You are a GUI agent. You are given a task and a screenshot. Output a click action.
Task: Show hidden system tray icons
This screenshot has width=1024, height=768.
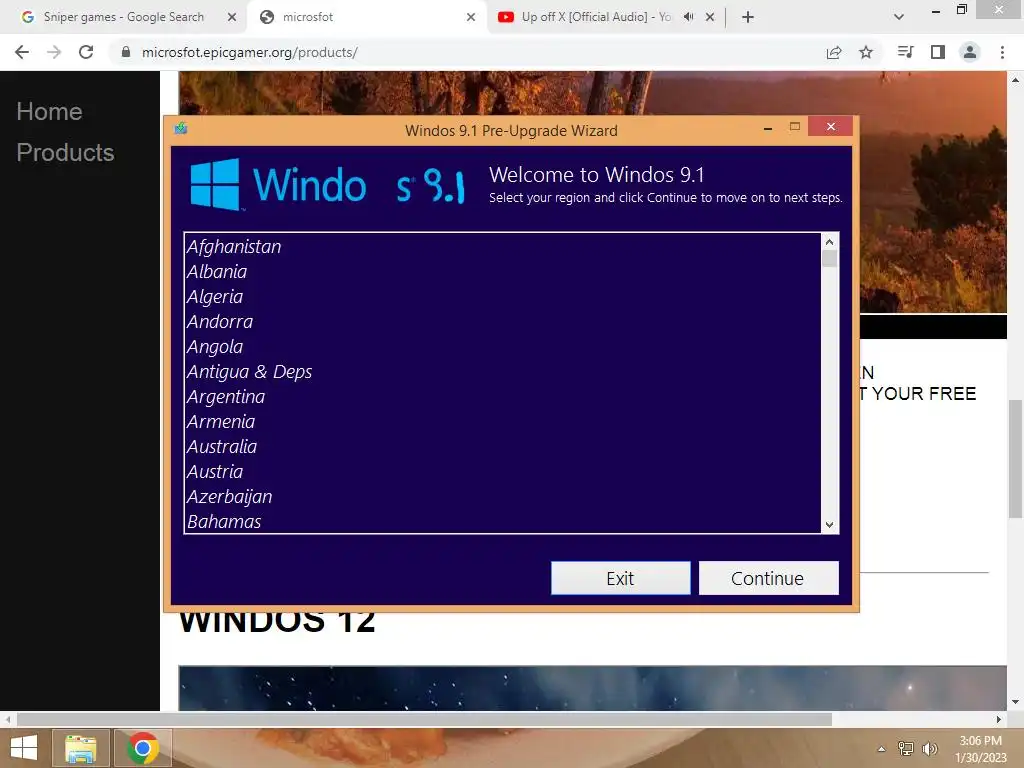pos(882,749)
